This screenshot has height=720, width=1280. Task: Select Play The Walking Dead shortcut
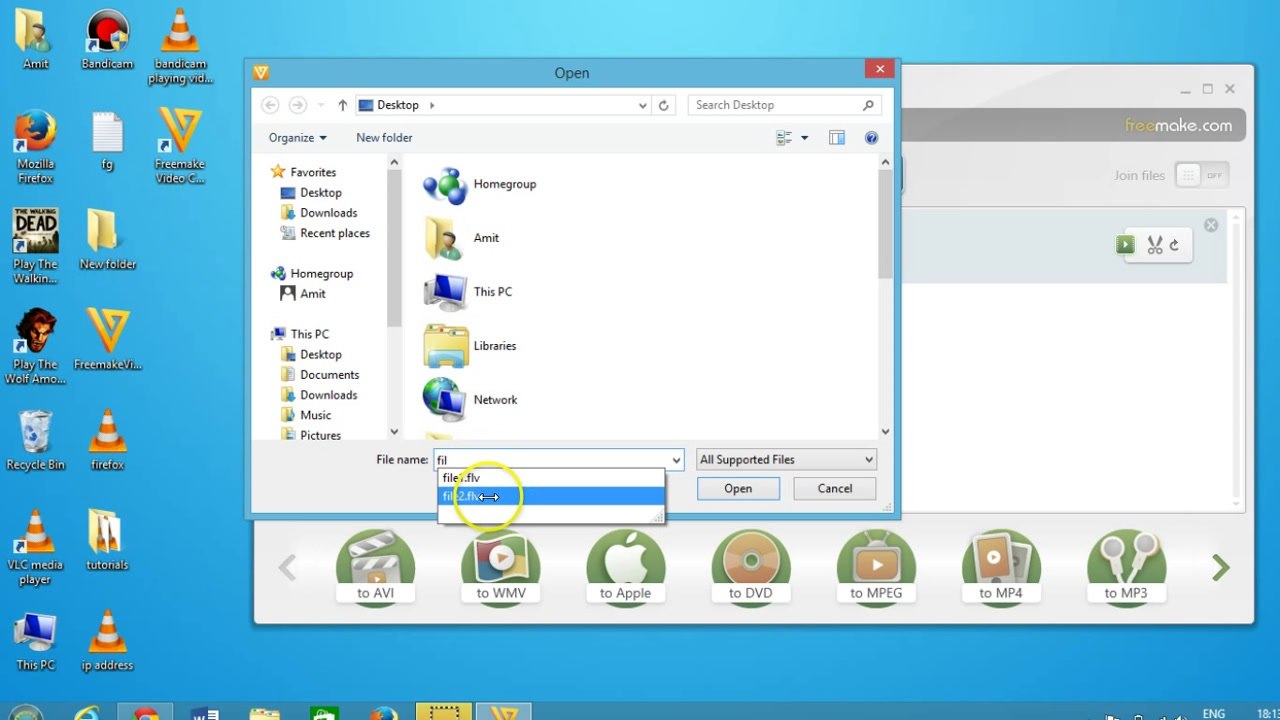click(x=36, y=246)
